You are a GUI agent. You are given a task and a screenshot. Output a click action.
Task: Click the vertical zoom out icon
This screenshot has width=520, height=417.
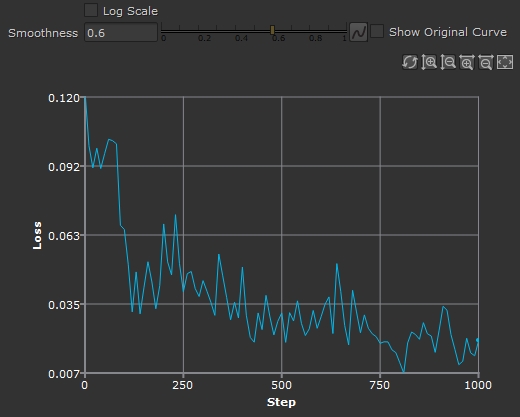tap(448, 62)
